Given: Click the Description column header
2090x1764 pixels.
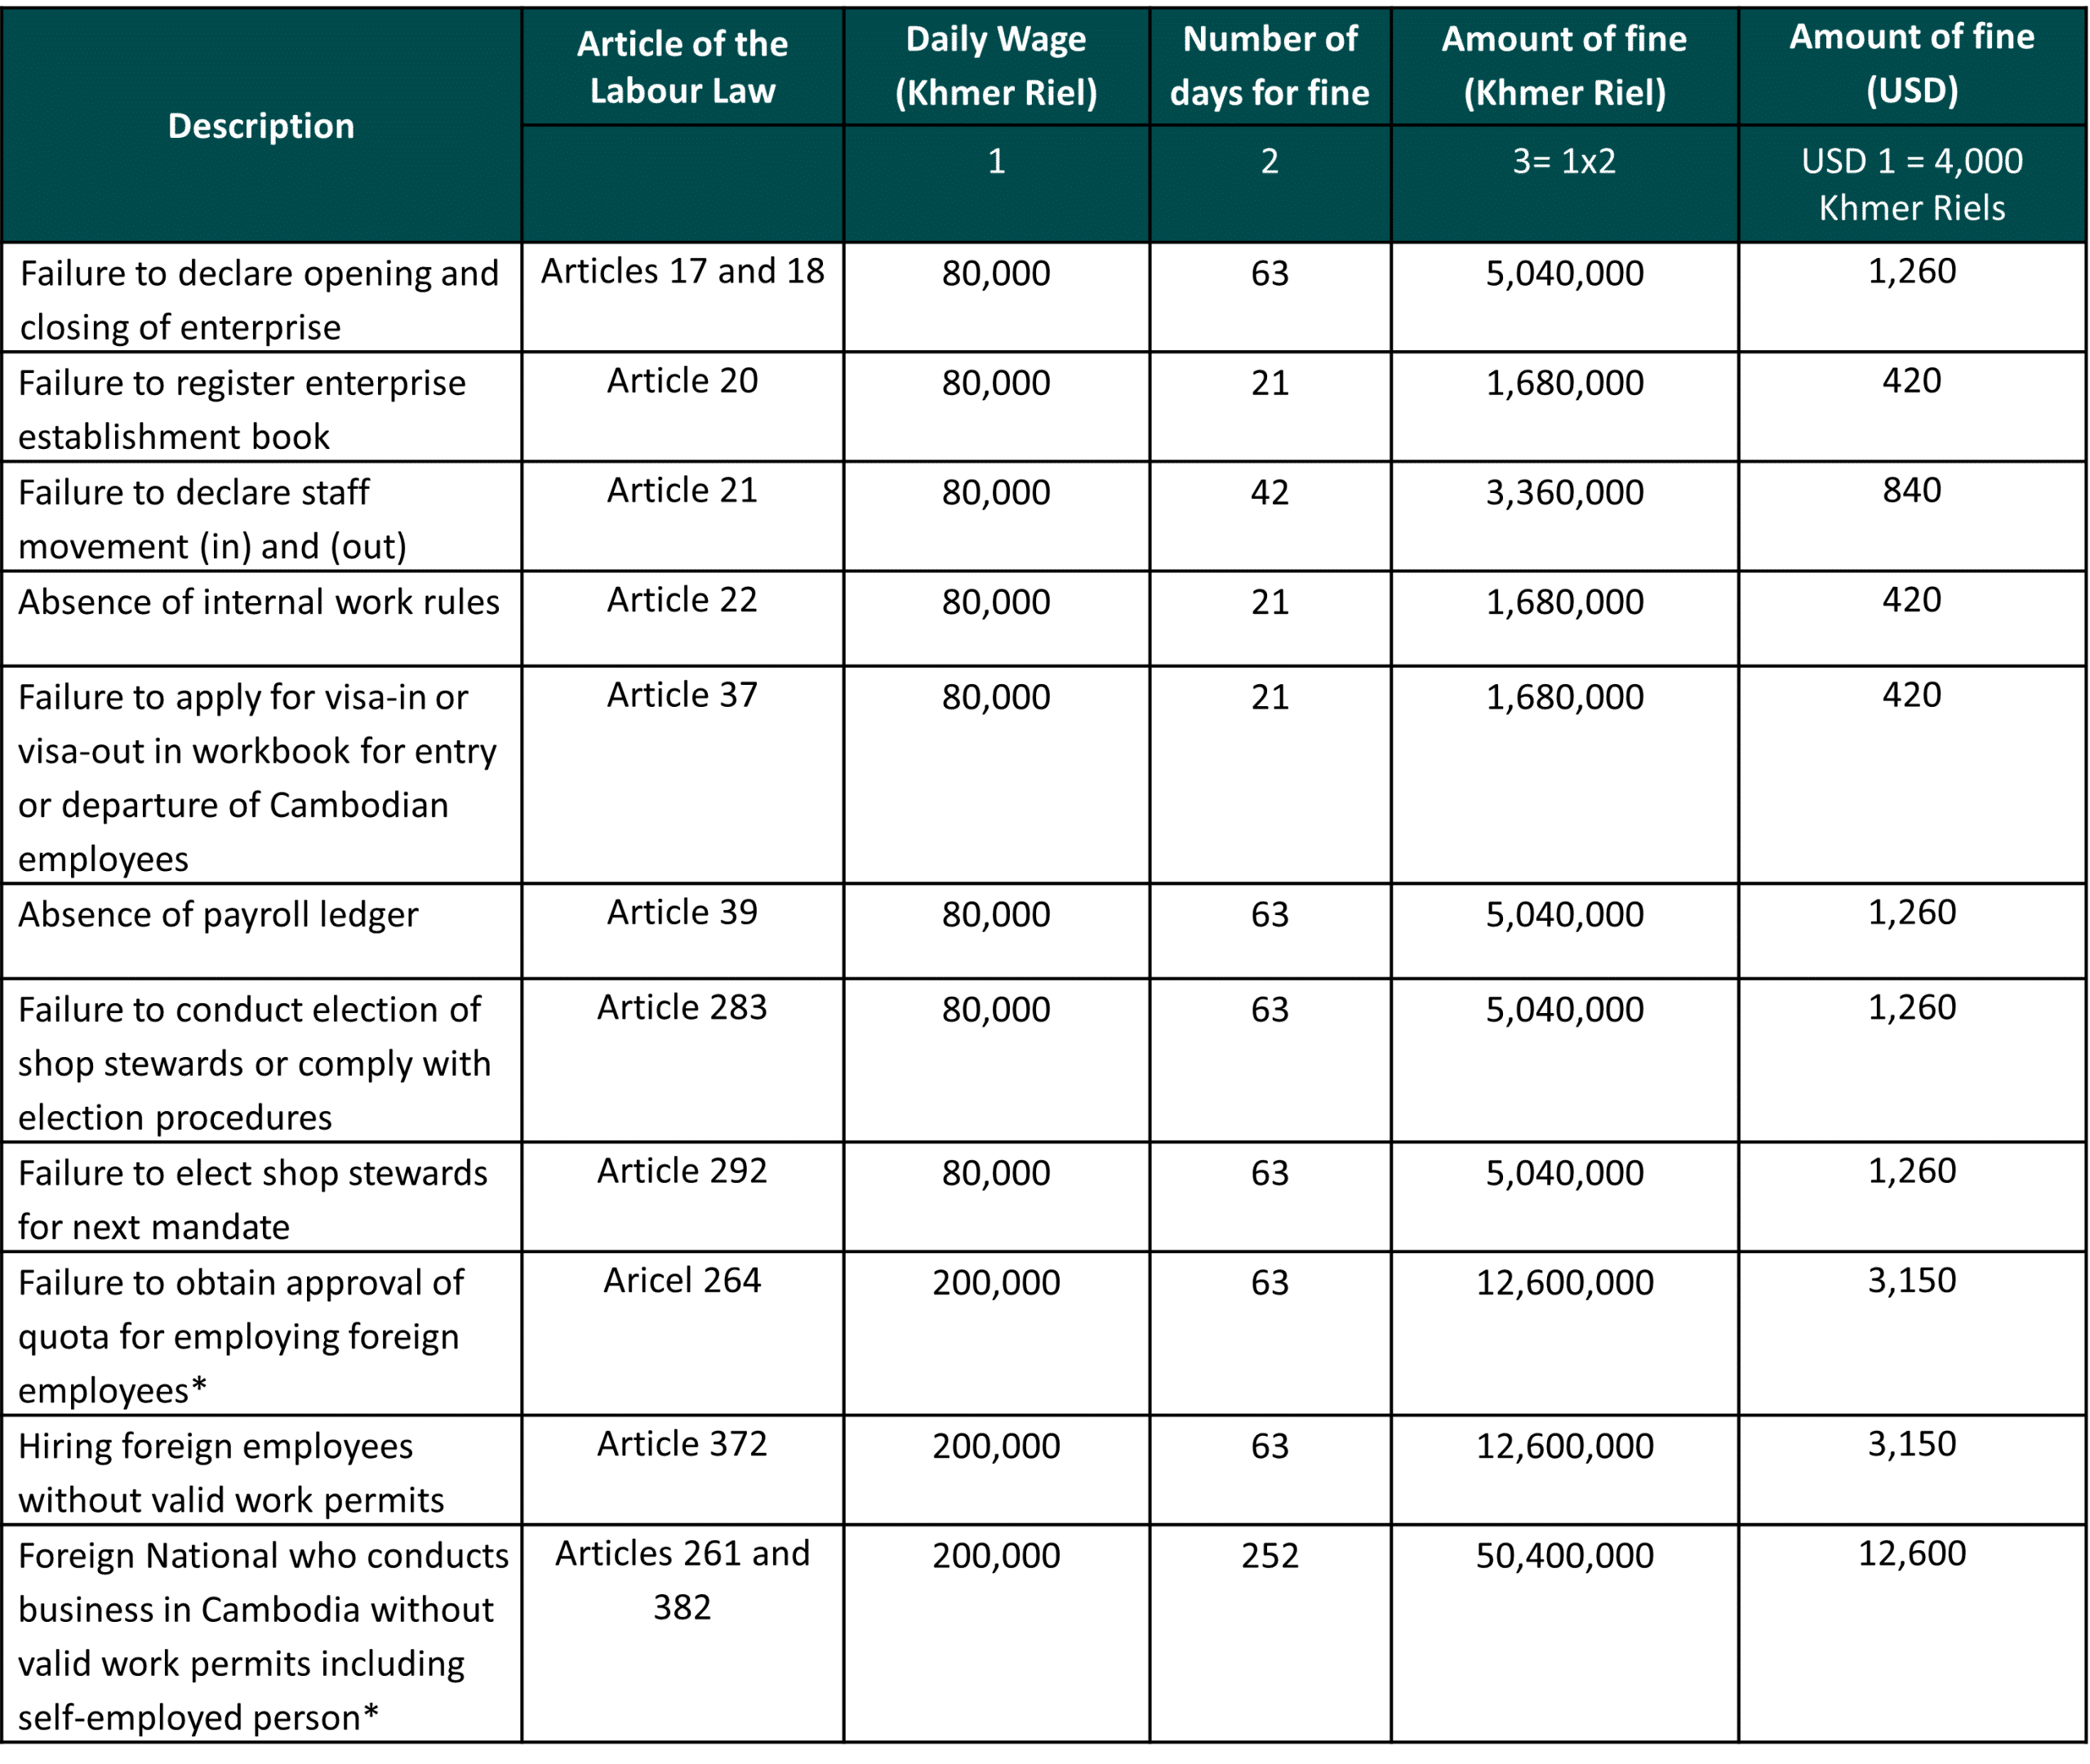Looking at the screenshot, I should [261, 126].
